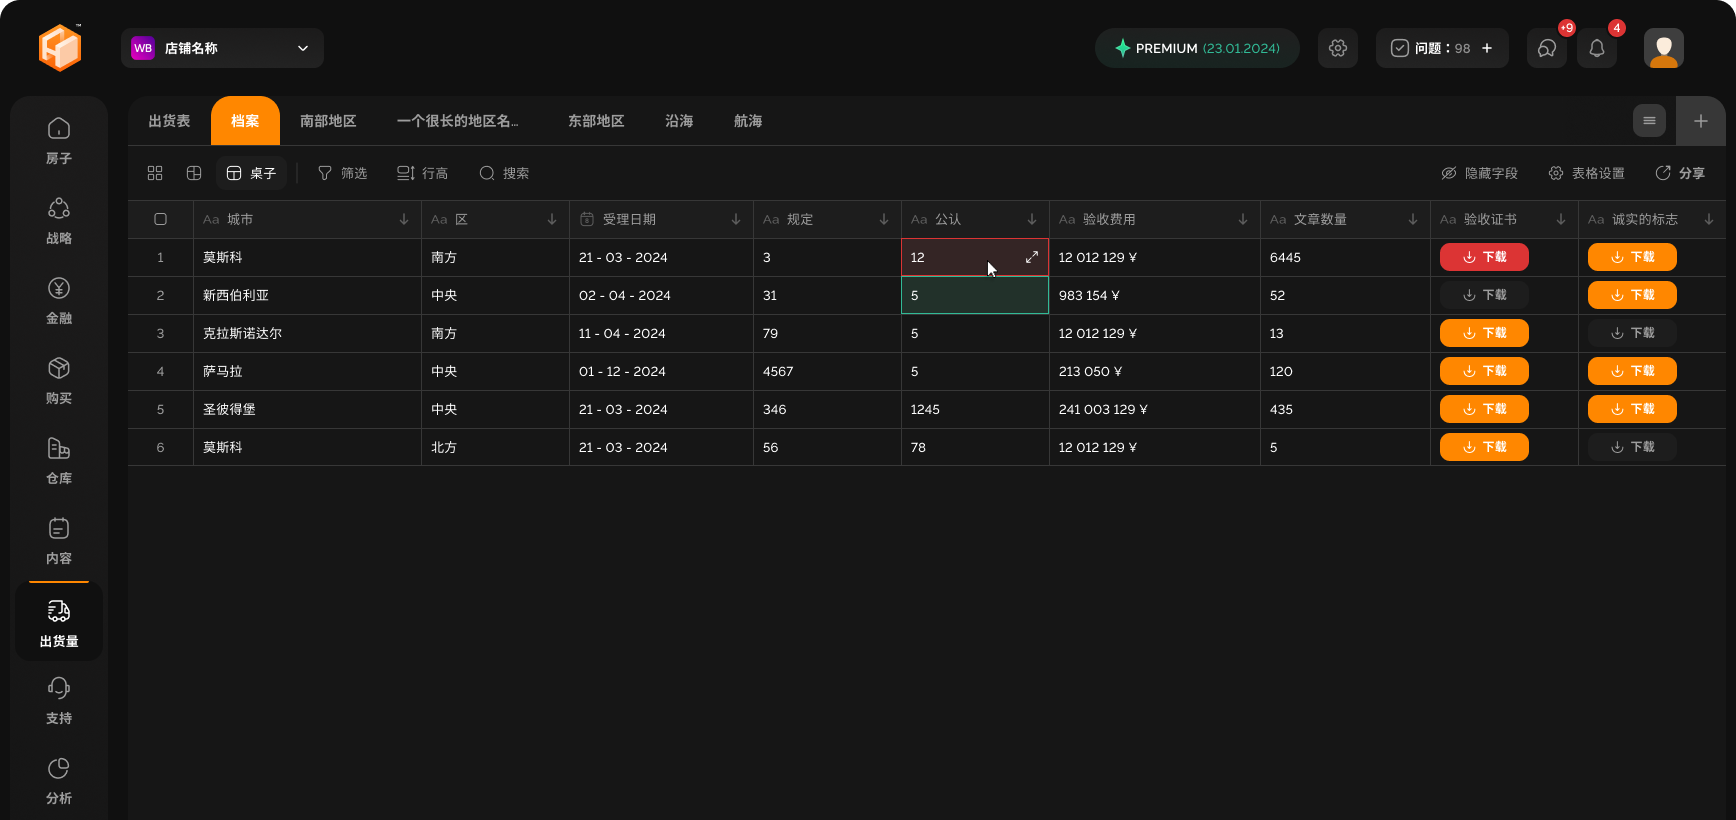This screenshot has width=1736, height=820.
Task: Open 分析 analytics in sidebar
Action: click(59, 780)
